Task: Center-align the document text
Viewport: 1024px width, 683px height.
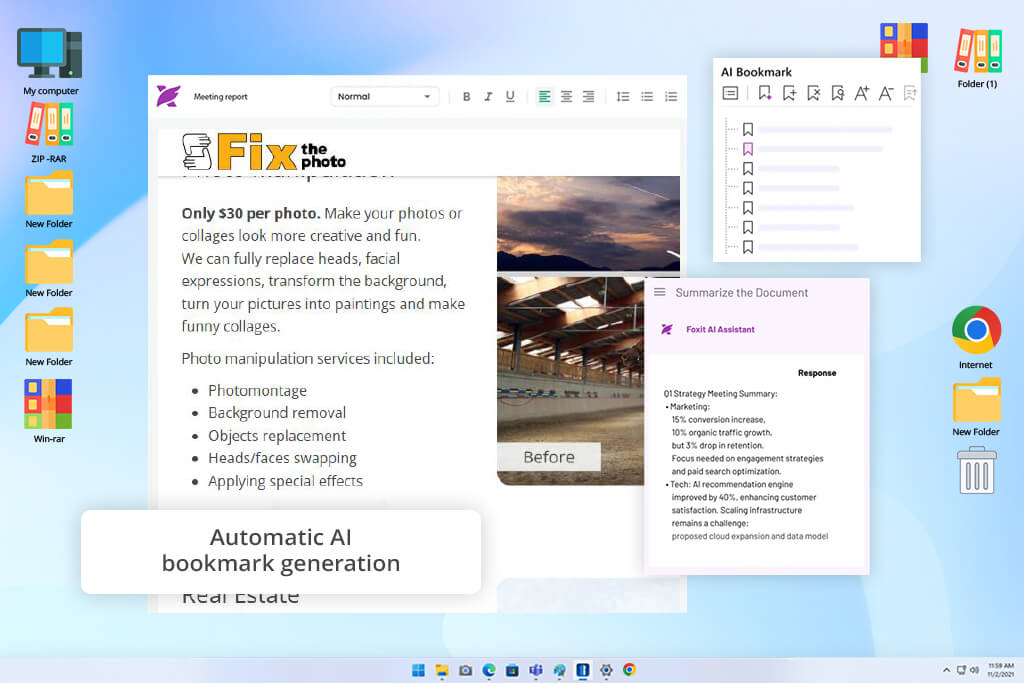Action: (566, 97)
